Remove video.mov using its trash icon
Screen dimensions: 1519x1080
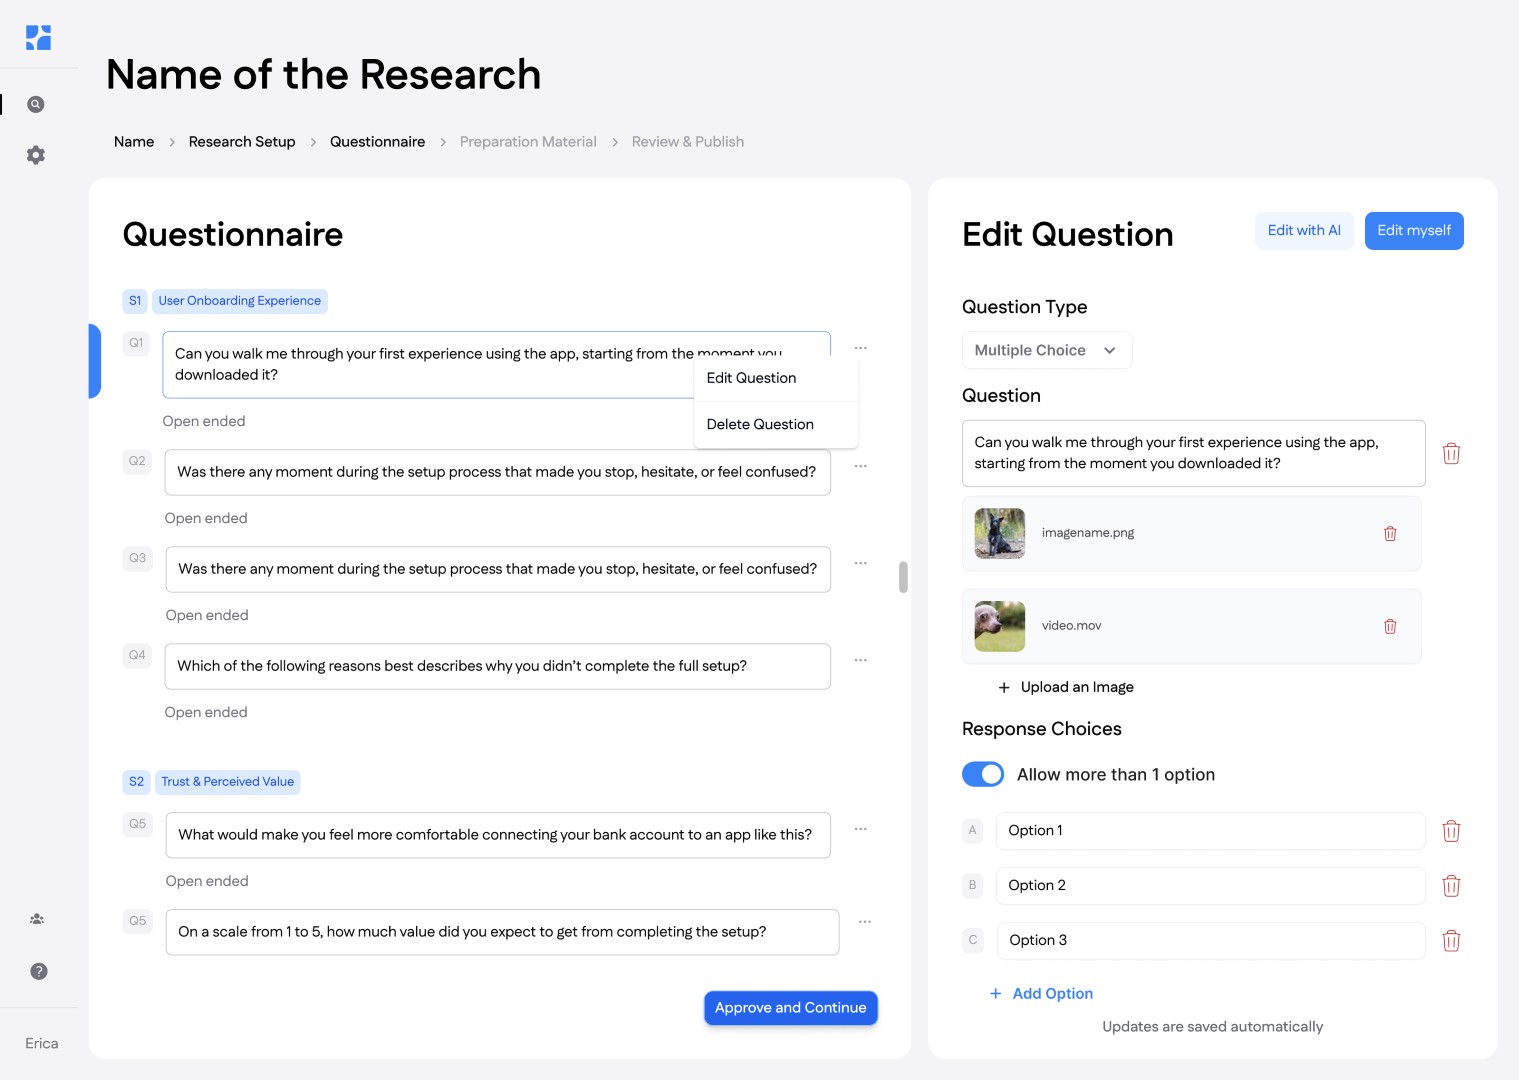point(1390,627)
